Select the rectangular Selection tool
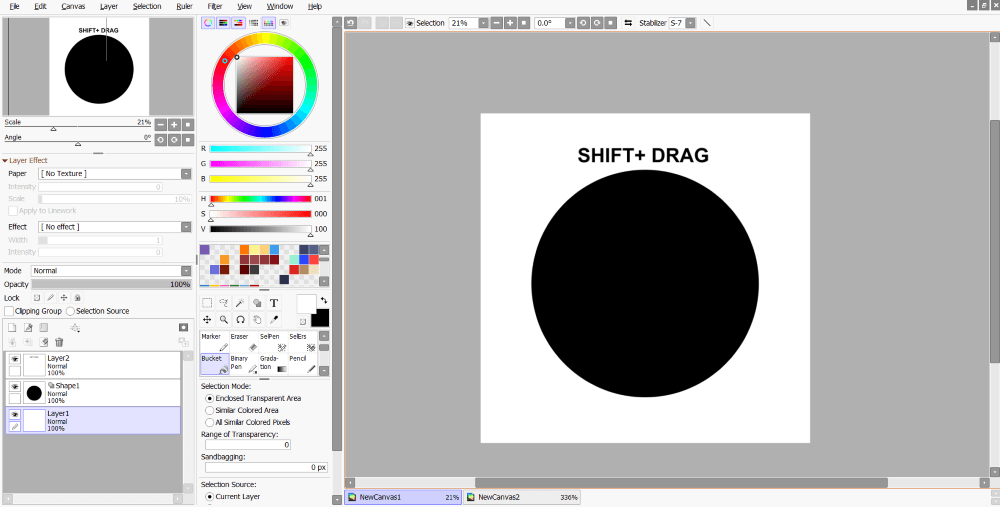Viewport: 1000px width, 507px height. click(x=207, y=303)
